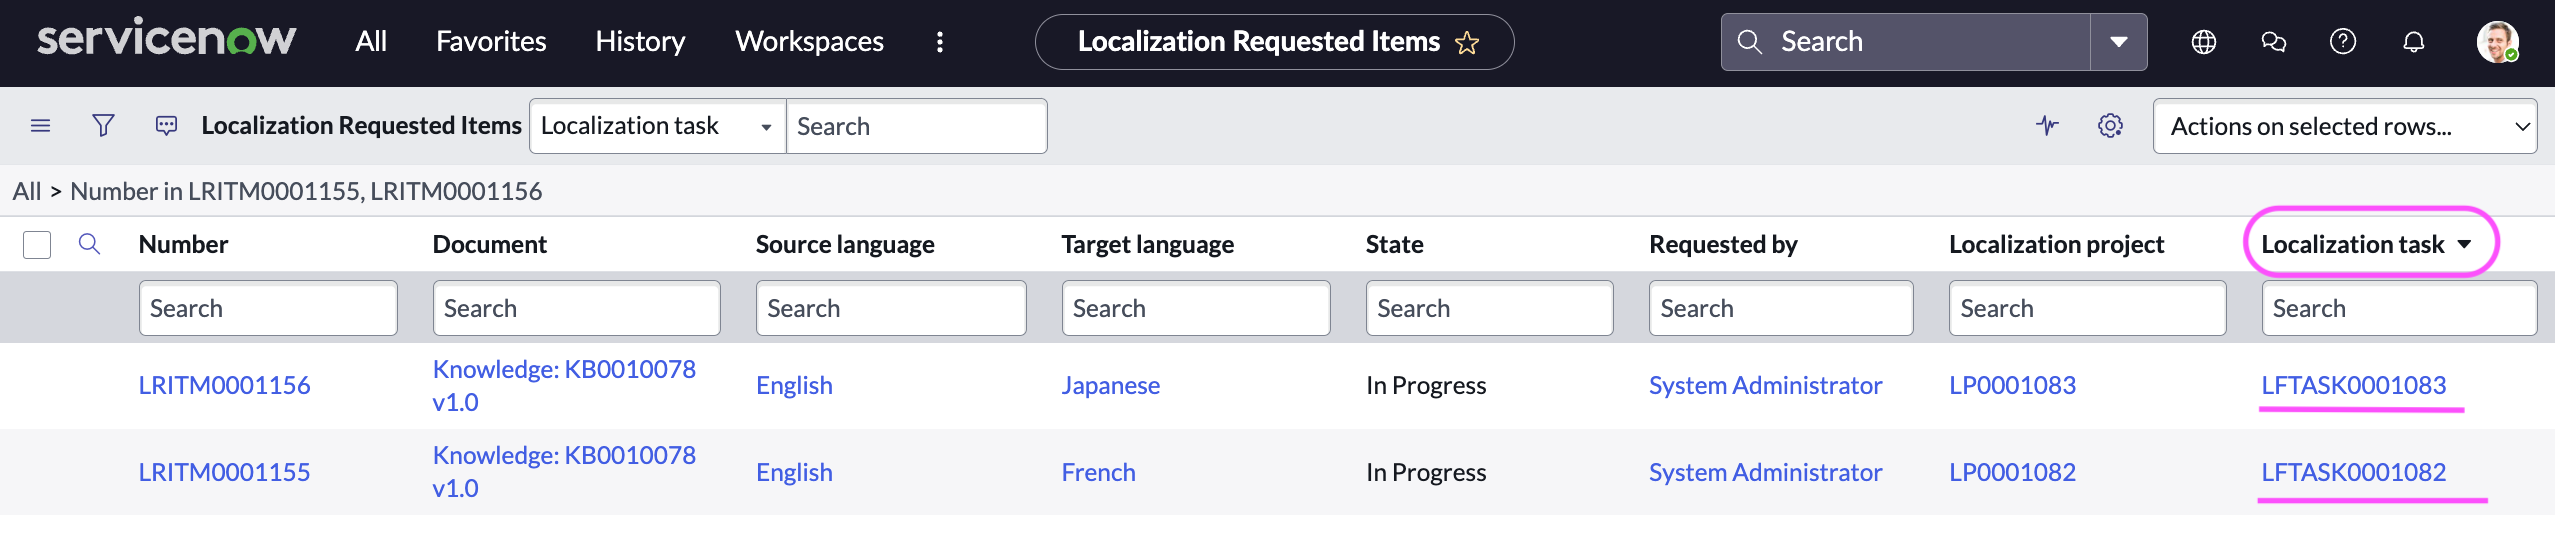Click the activity stream speech bubble icon
Screen dimensions: 2555x547
pyautogui.click(x=166, y=126)
